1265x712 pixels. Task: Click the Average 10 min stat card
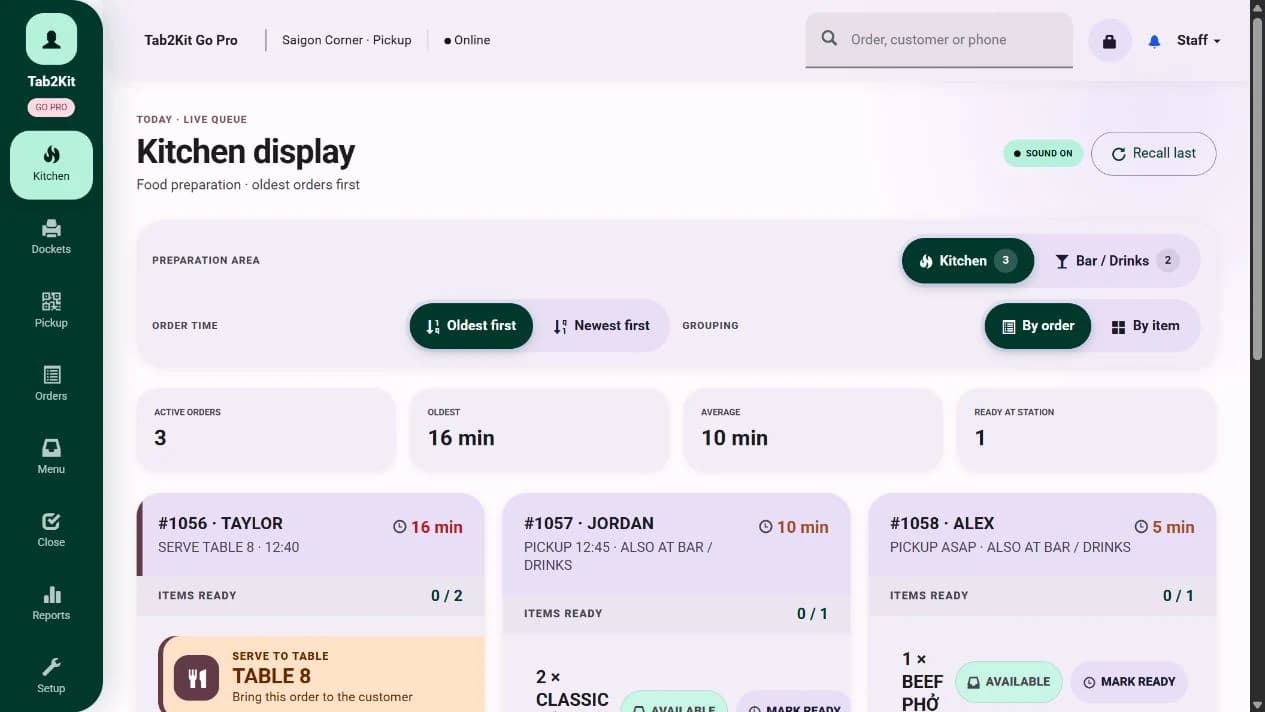(813, 429)
